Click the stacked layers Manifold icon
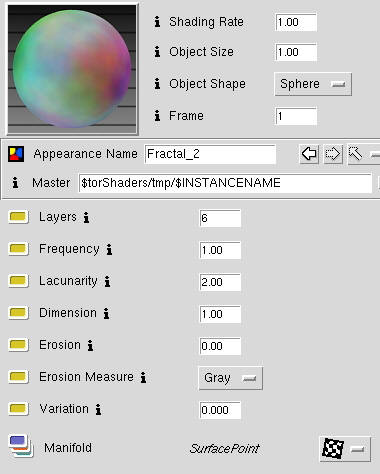Viewport: 380px width, 474px height. tap(21, 446)
